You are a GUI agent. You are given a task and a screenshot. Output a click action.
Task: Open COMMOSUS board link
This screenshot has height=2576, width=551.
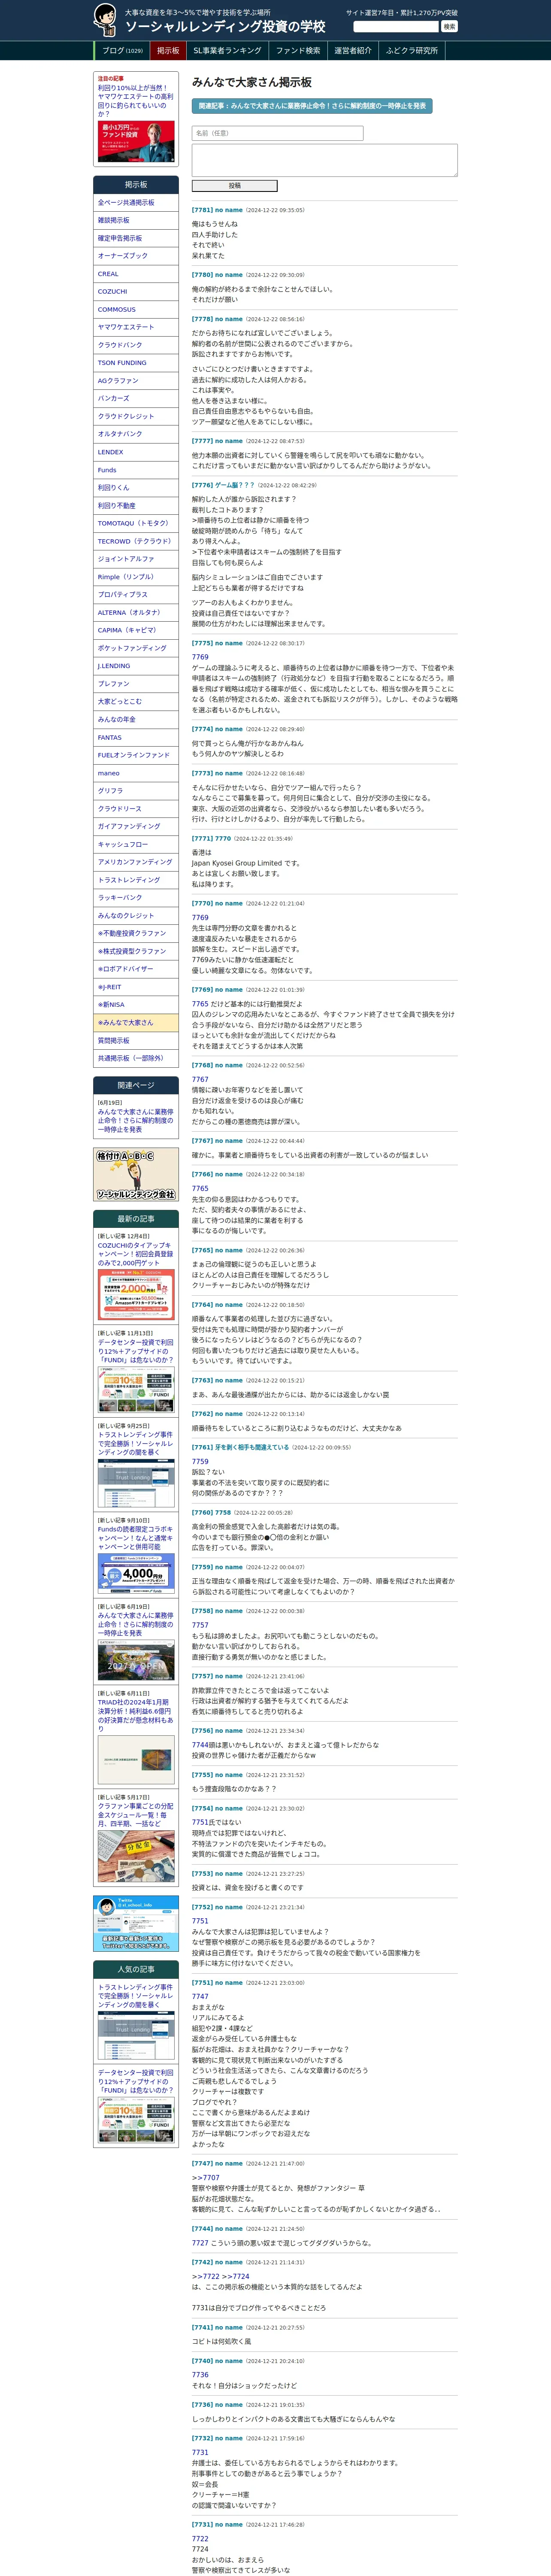[x=136, y=310]
